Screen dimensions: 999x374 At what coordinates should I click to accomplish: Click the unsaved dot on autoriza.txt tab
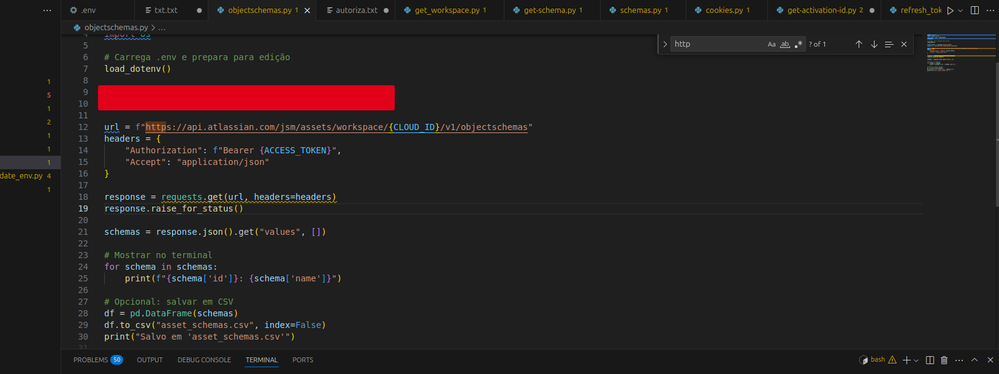coord(386,11)
